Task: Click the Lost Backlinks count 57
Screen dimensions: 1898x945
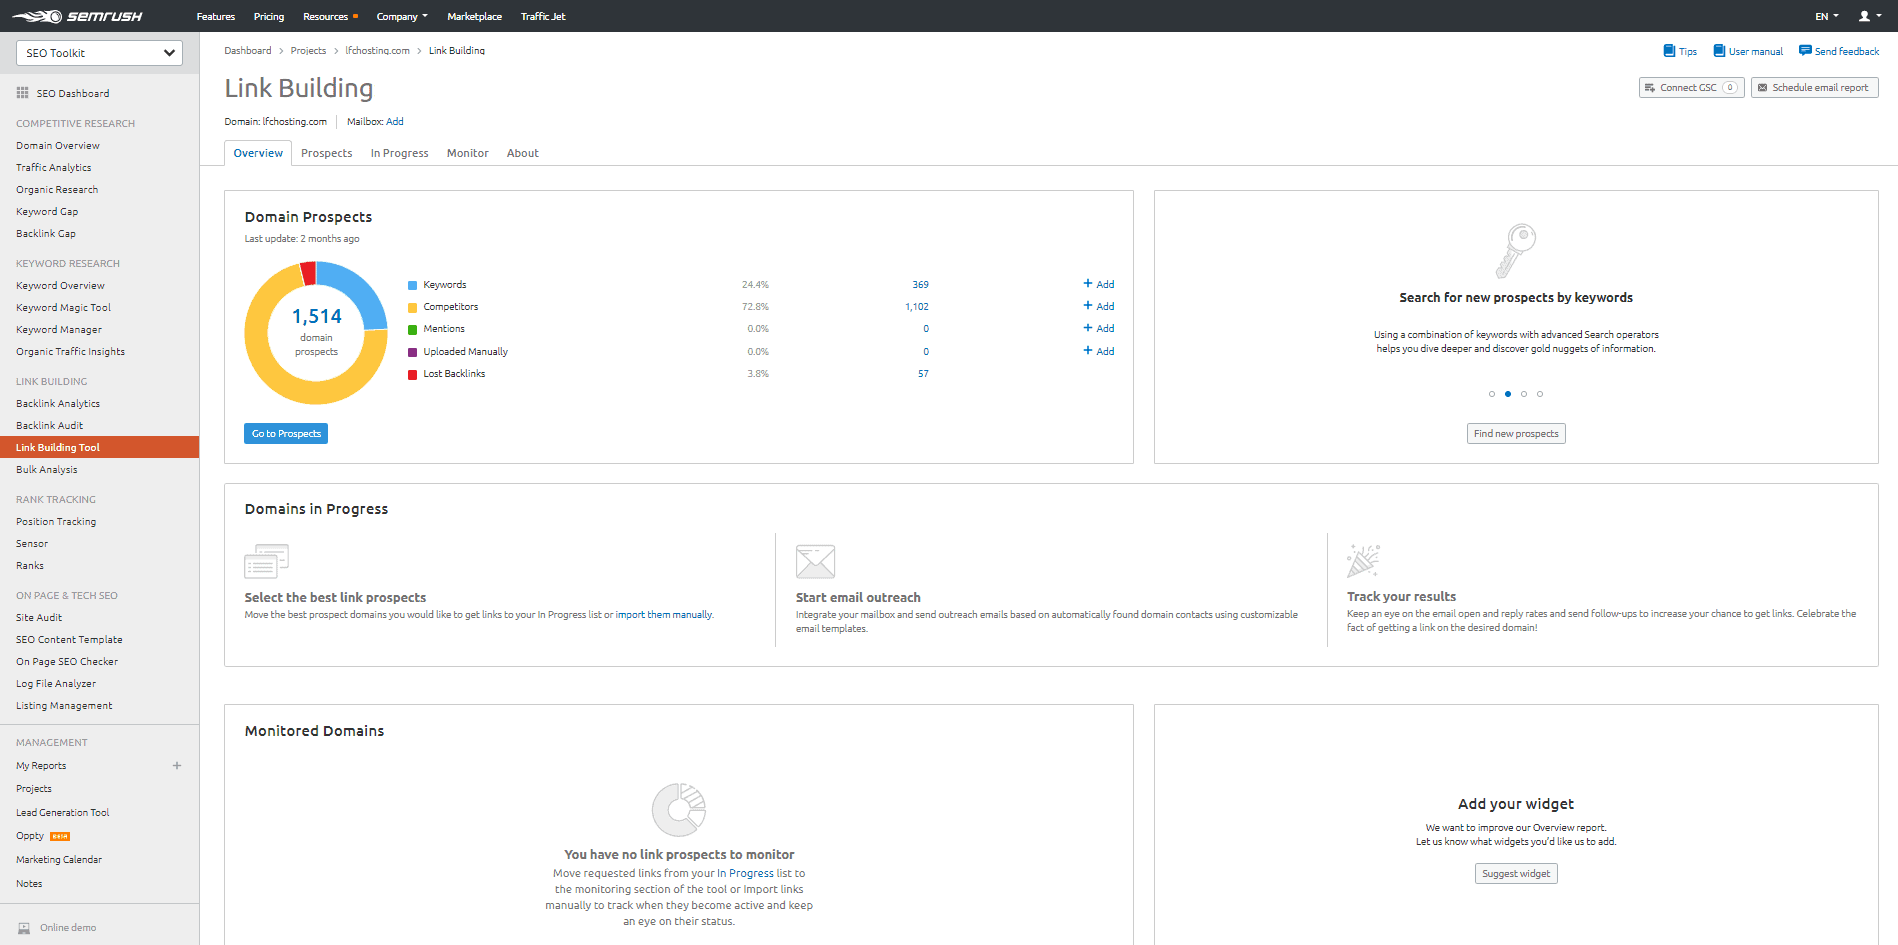Action: coord(923,373)
